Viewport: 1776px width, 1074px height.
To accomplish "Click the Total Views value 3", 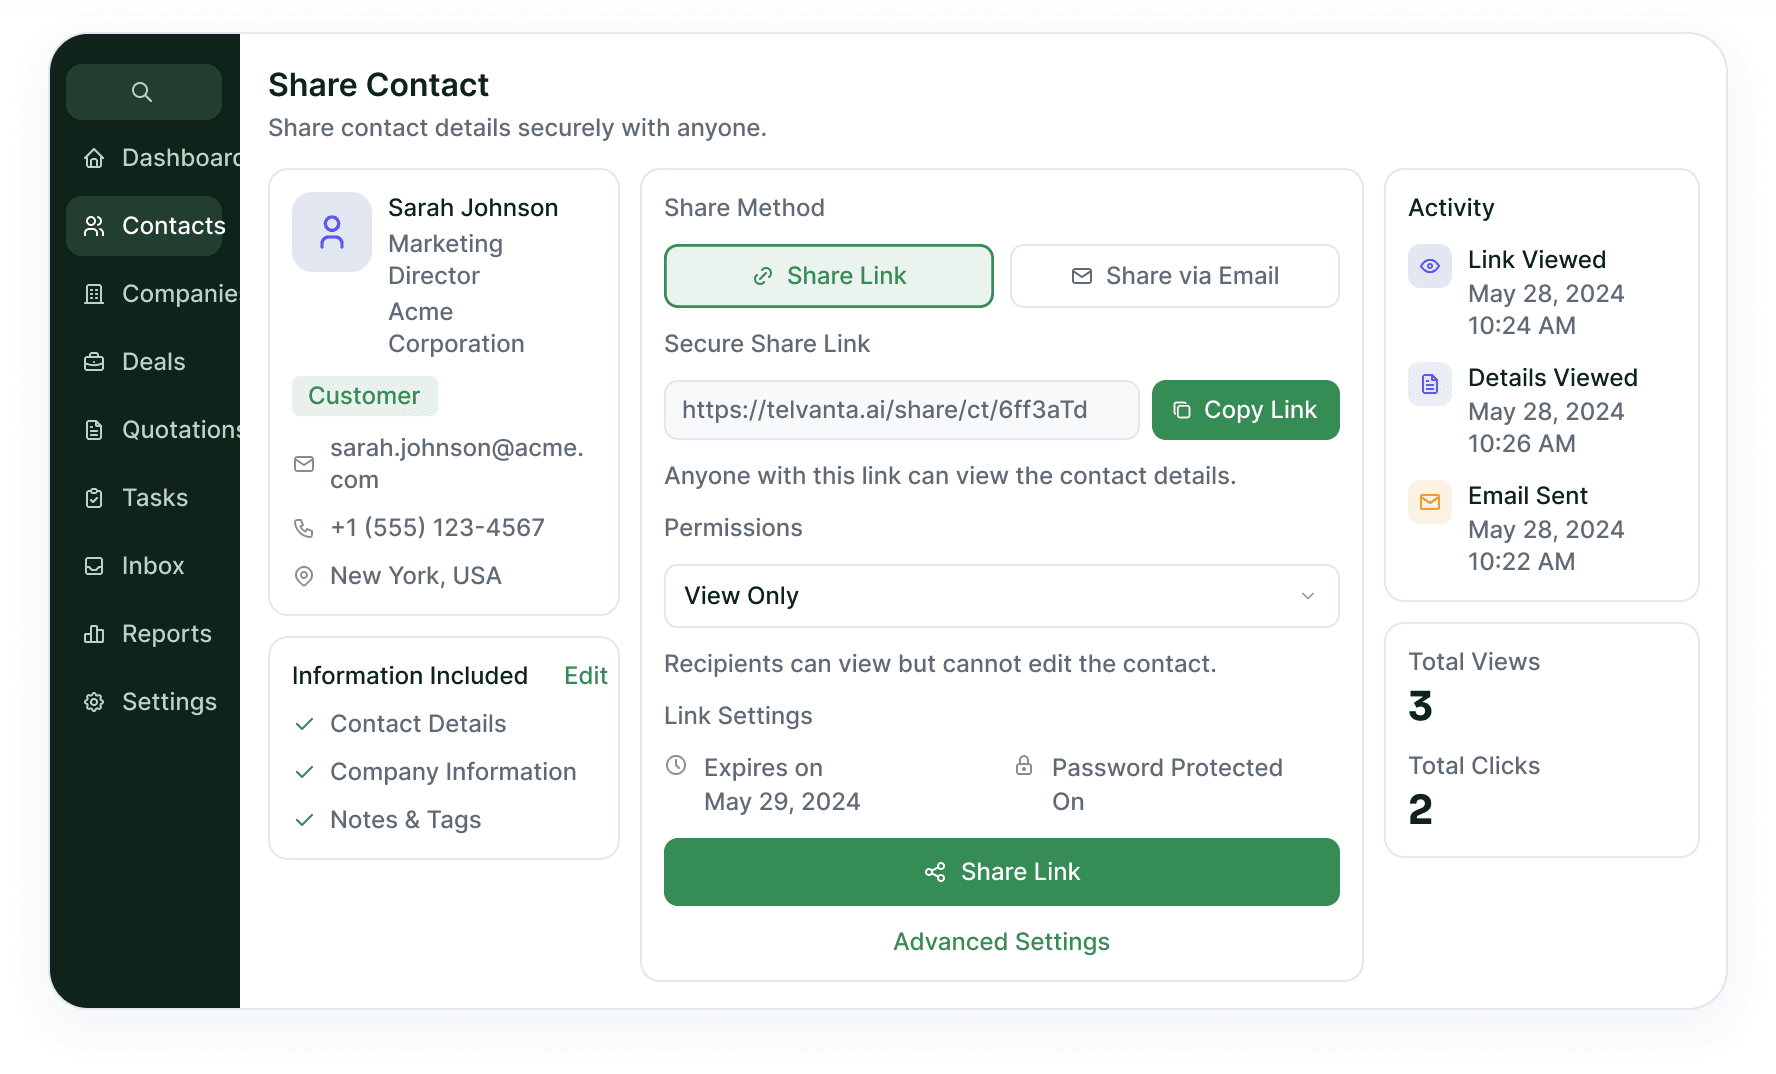I will 1420,706.
